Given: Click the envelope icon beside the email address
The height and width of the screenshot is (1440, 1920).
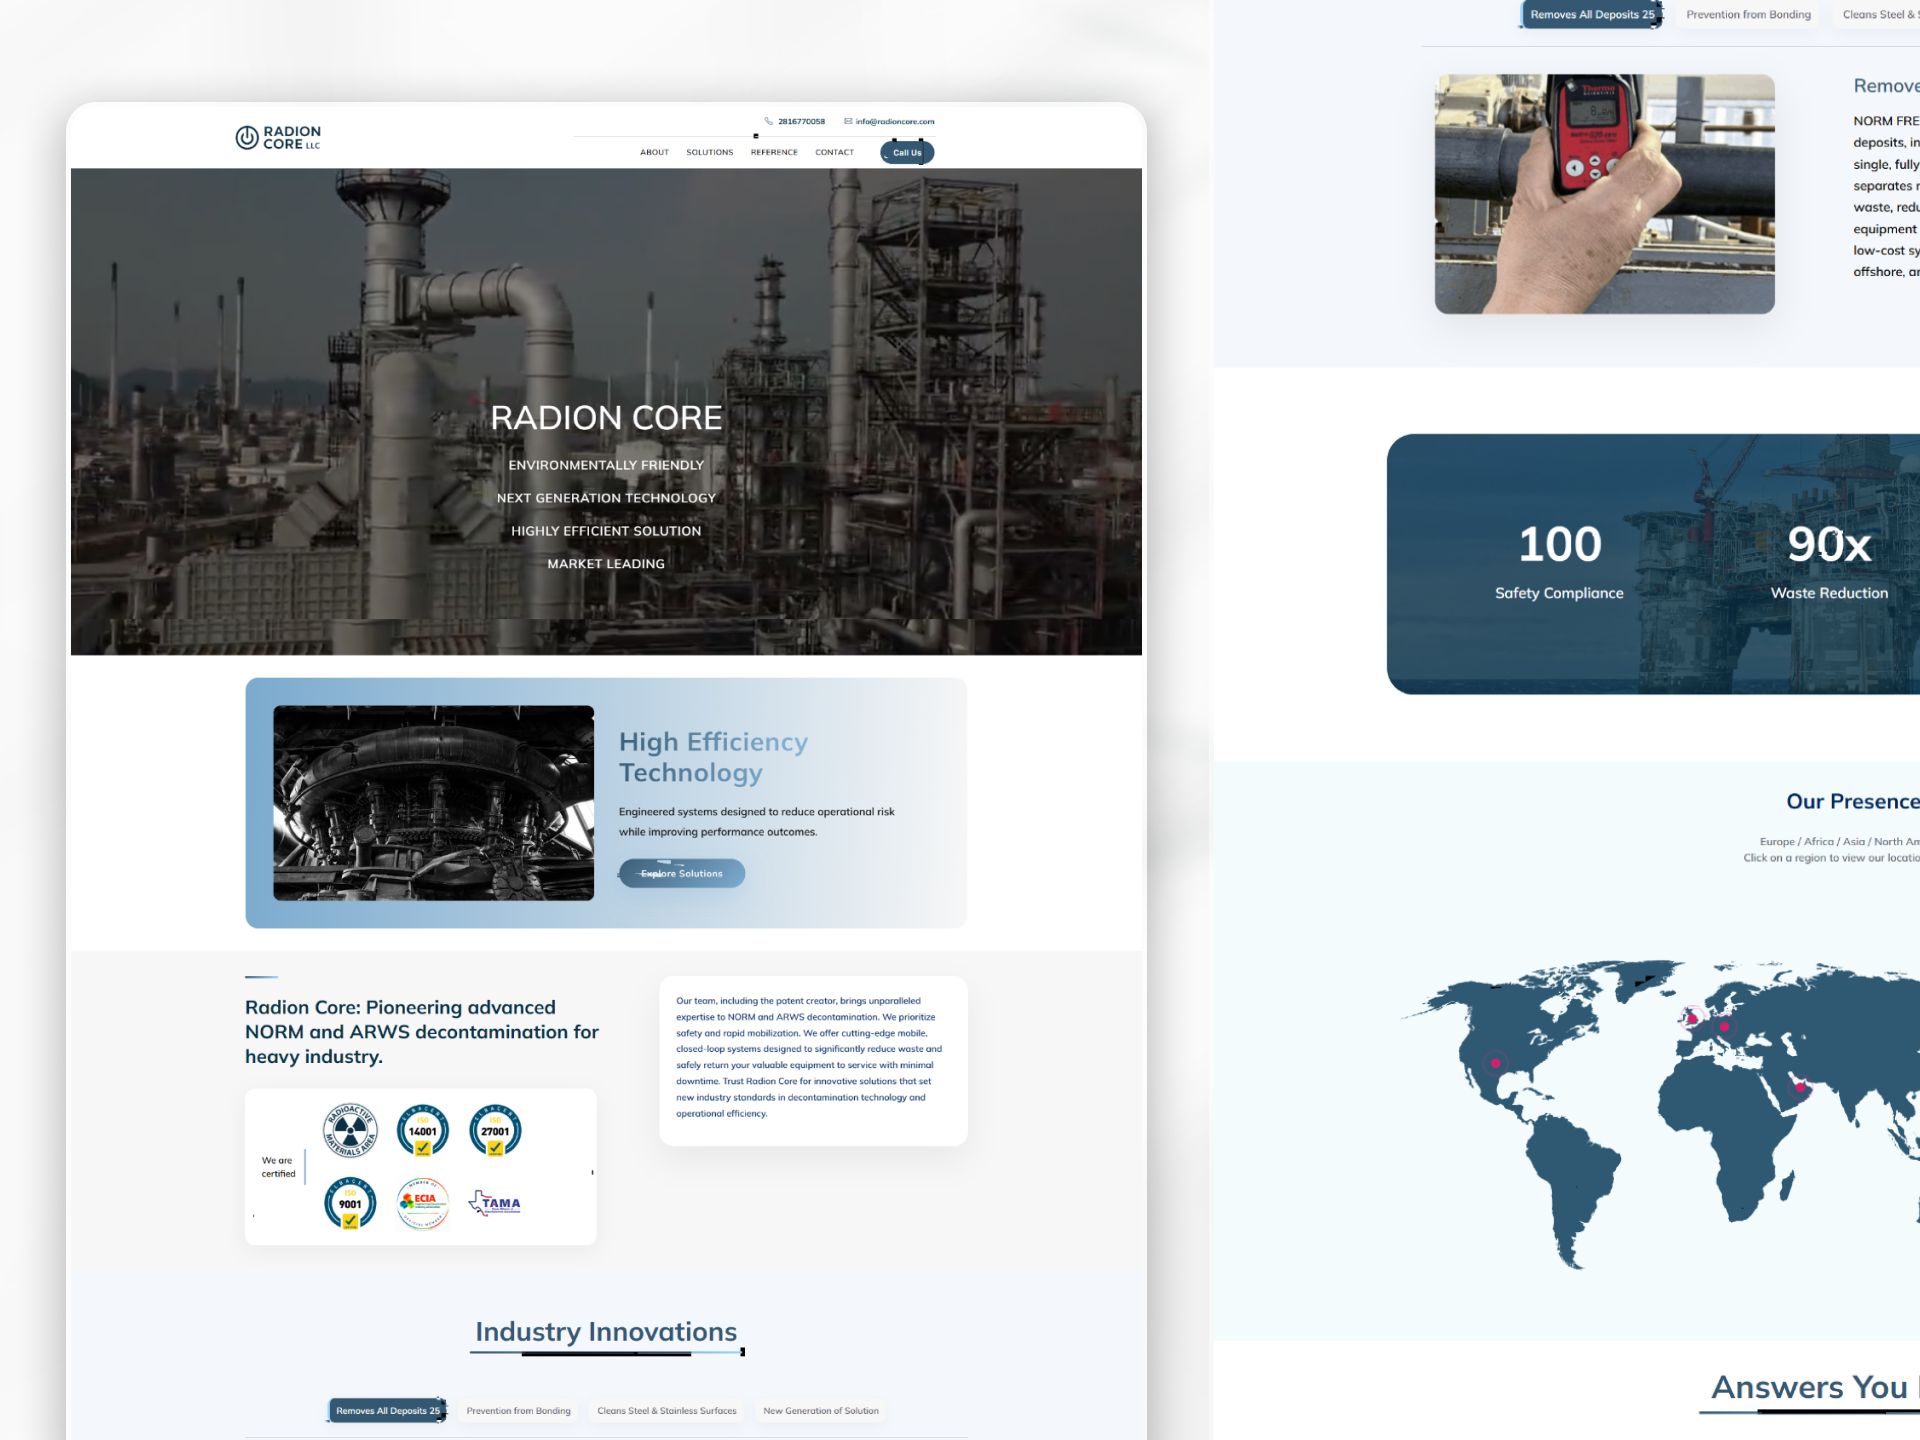Looking at the screenshot, I should (848, 121).
